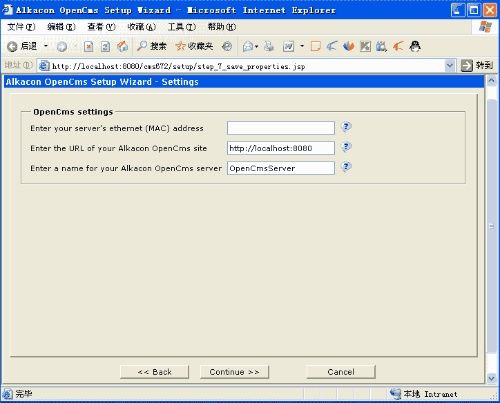Refresh the page using the refresh icon
The height and width of the screenshot is (403, 500).
point(105,46)
